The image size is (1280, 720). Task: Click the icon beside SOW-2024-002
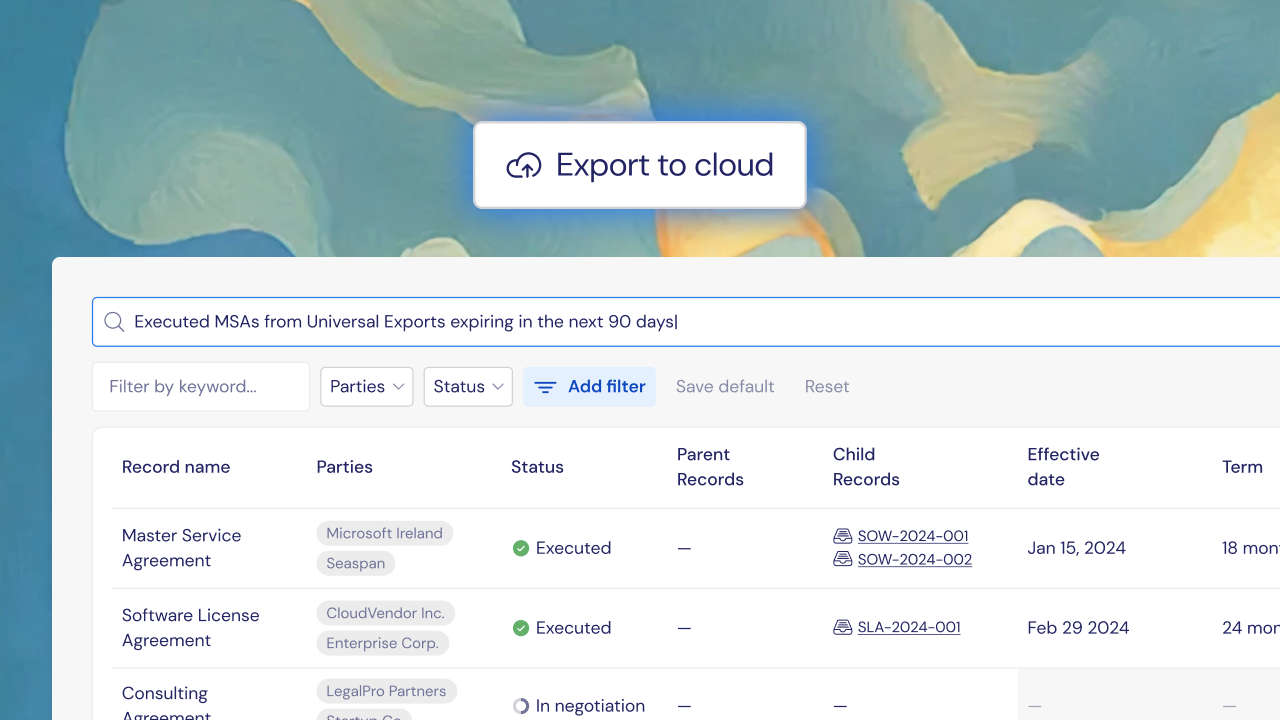click(843, 559)
